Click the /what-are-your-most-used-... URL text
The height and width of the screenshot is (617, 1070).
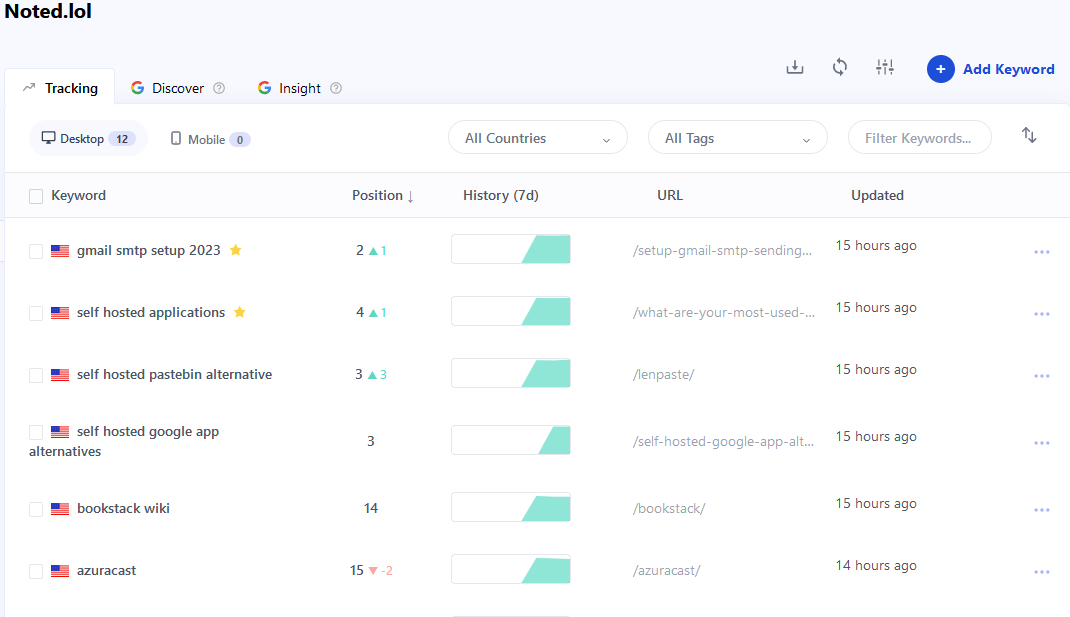pos(723,312)
